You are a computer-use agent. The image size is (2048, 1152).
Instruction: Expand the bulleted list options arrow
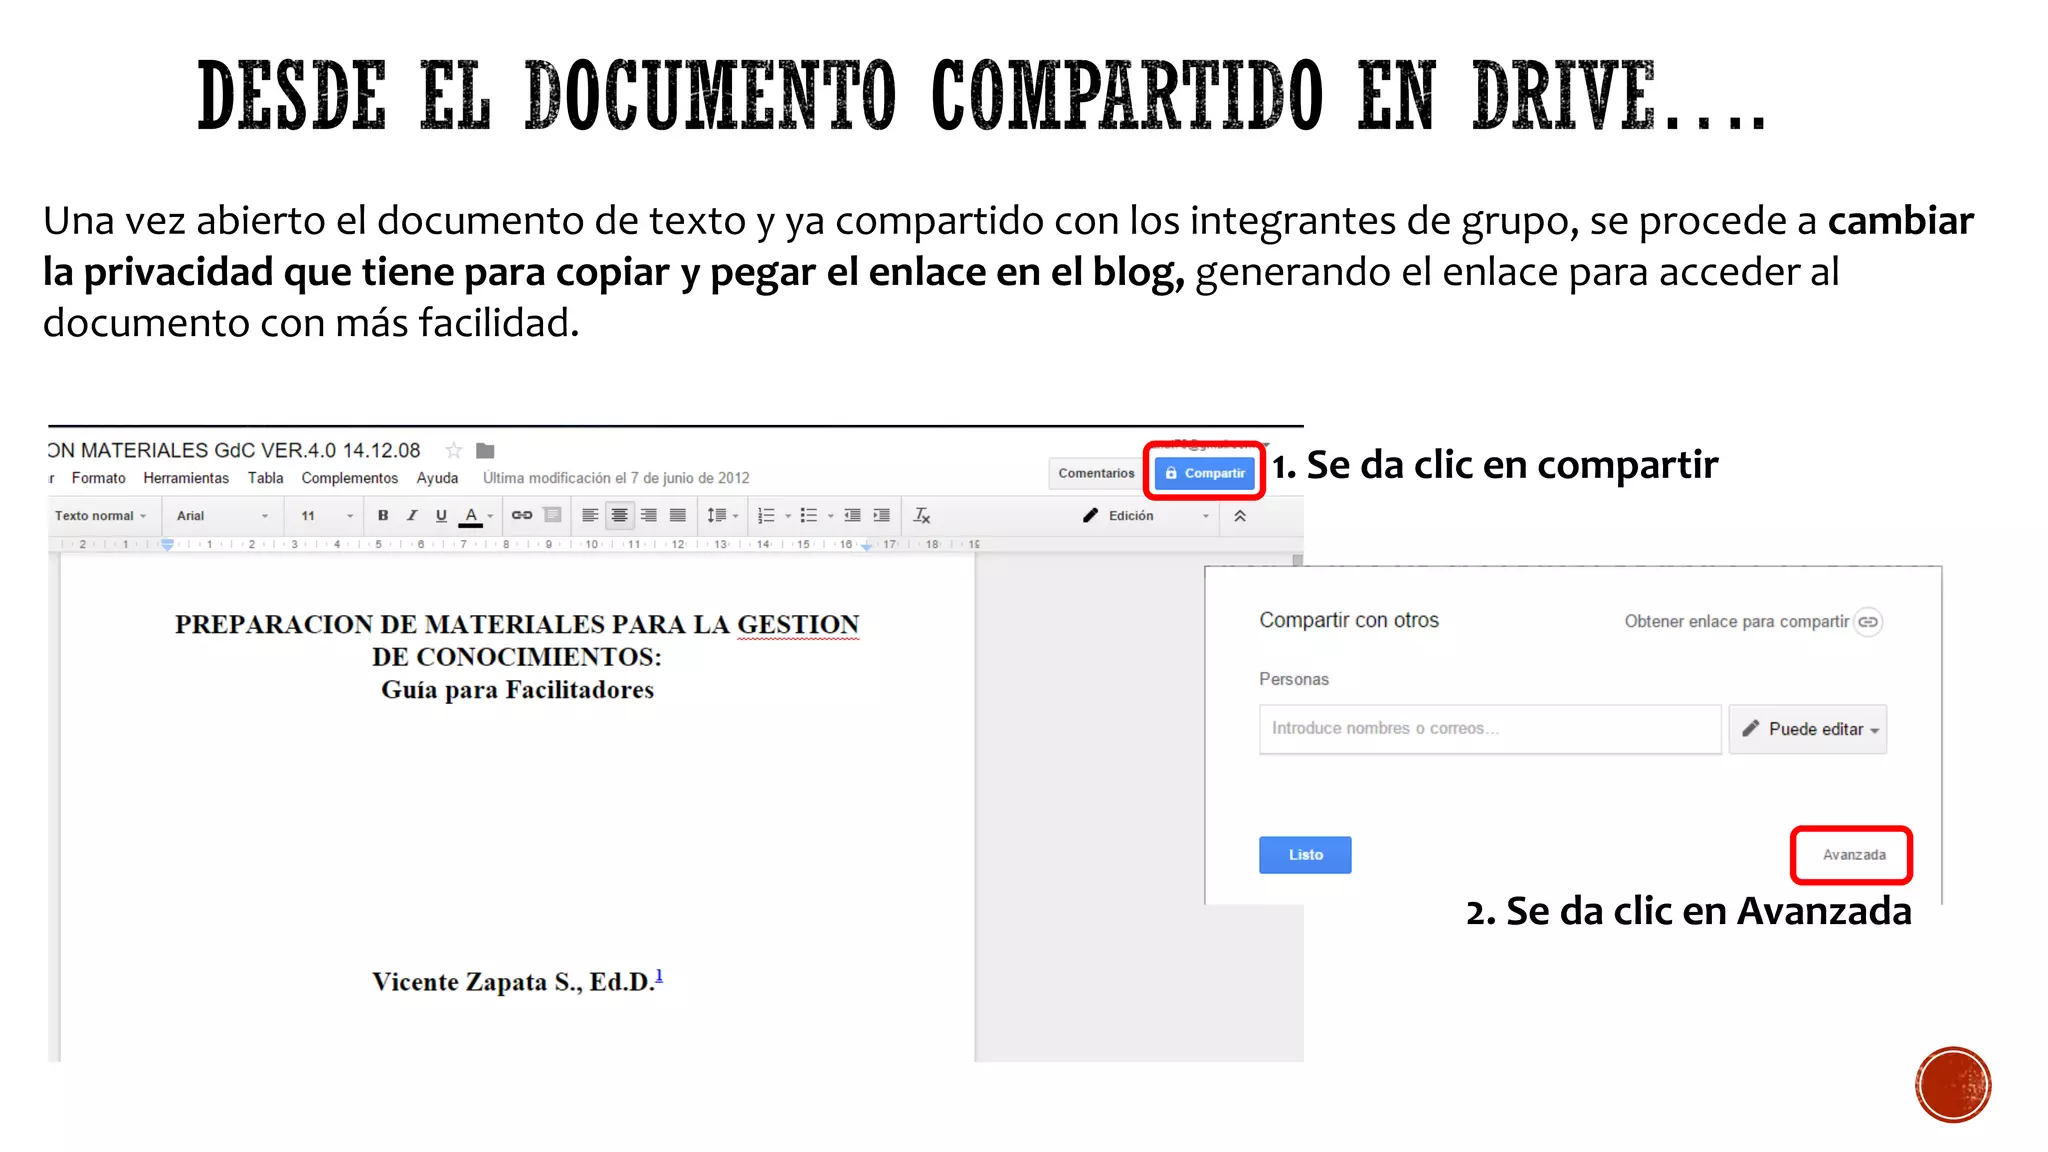tap(831, 517)
